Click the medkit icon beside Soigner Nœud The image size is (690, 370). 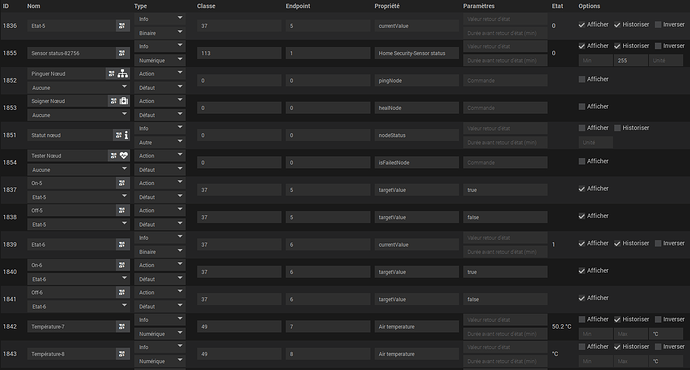(124, 101)
